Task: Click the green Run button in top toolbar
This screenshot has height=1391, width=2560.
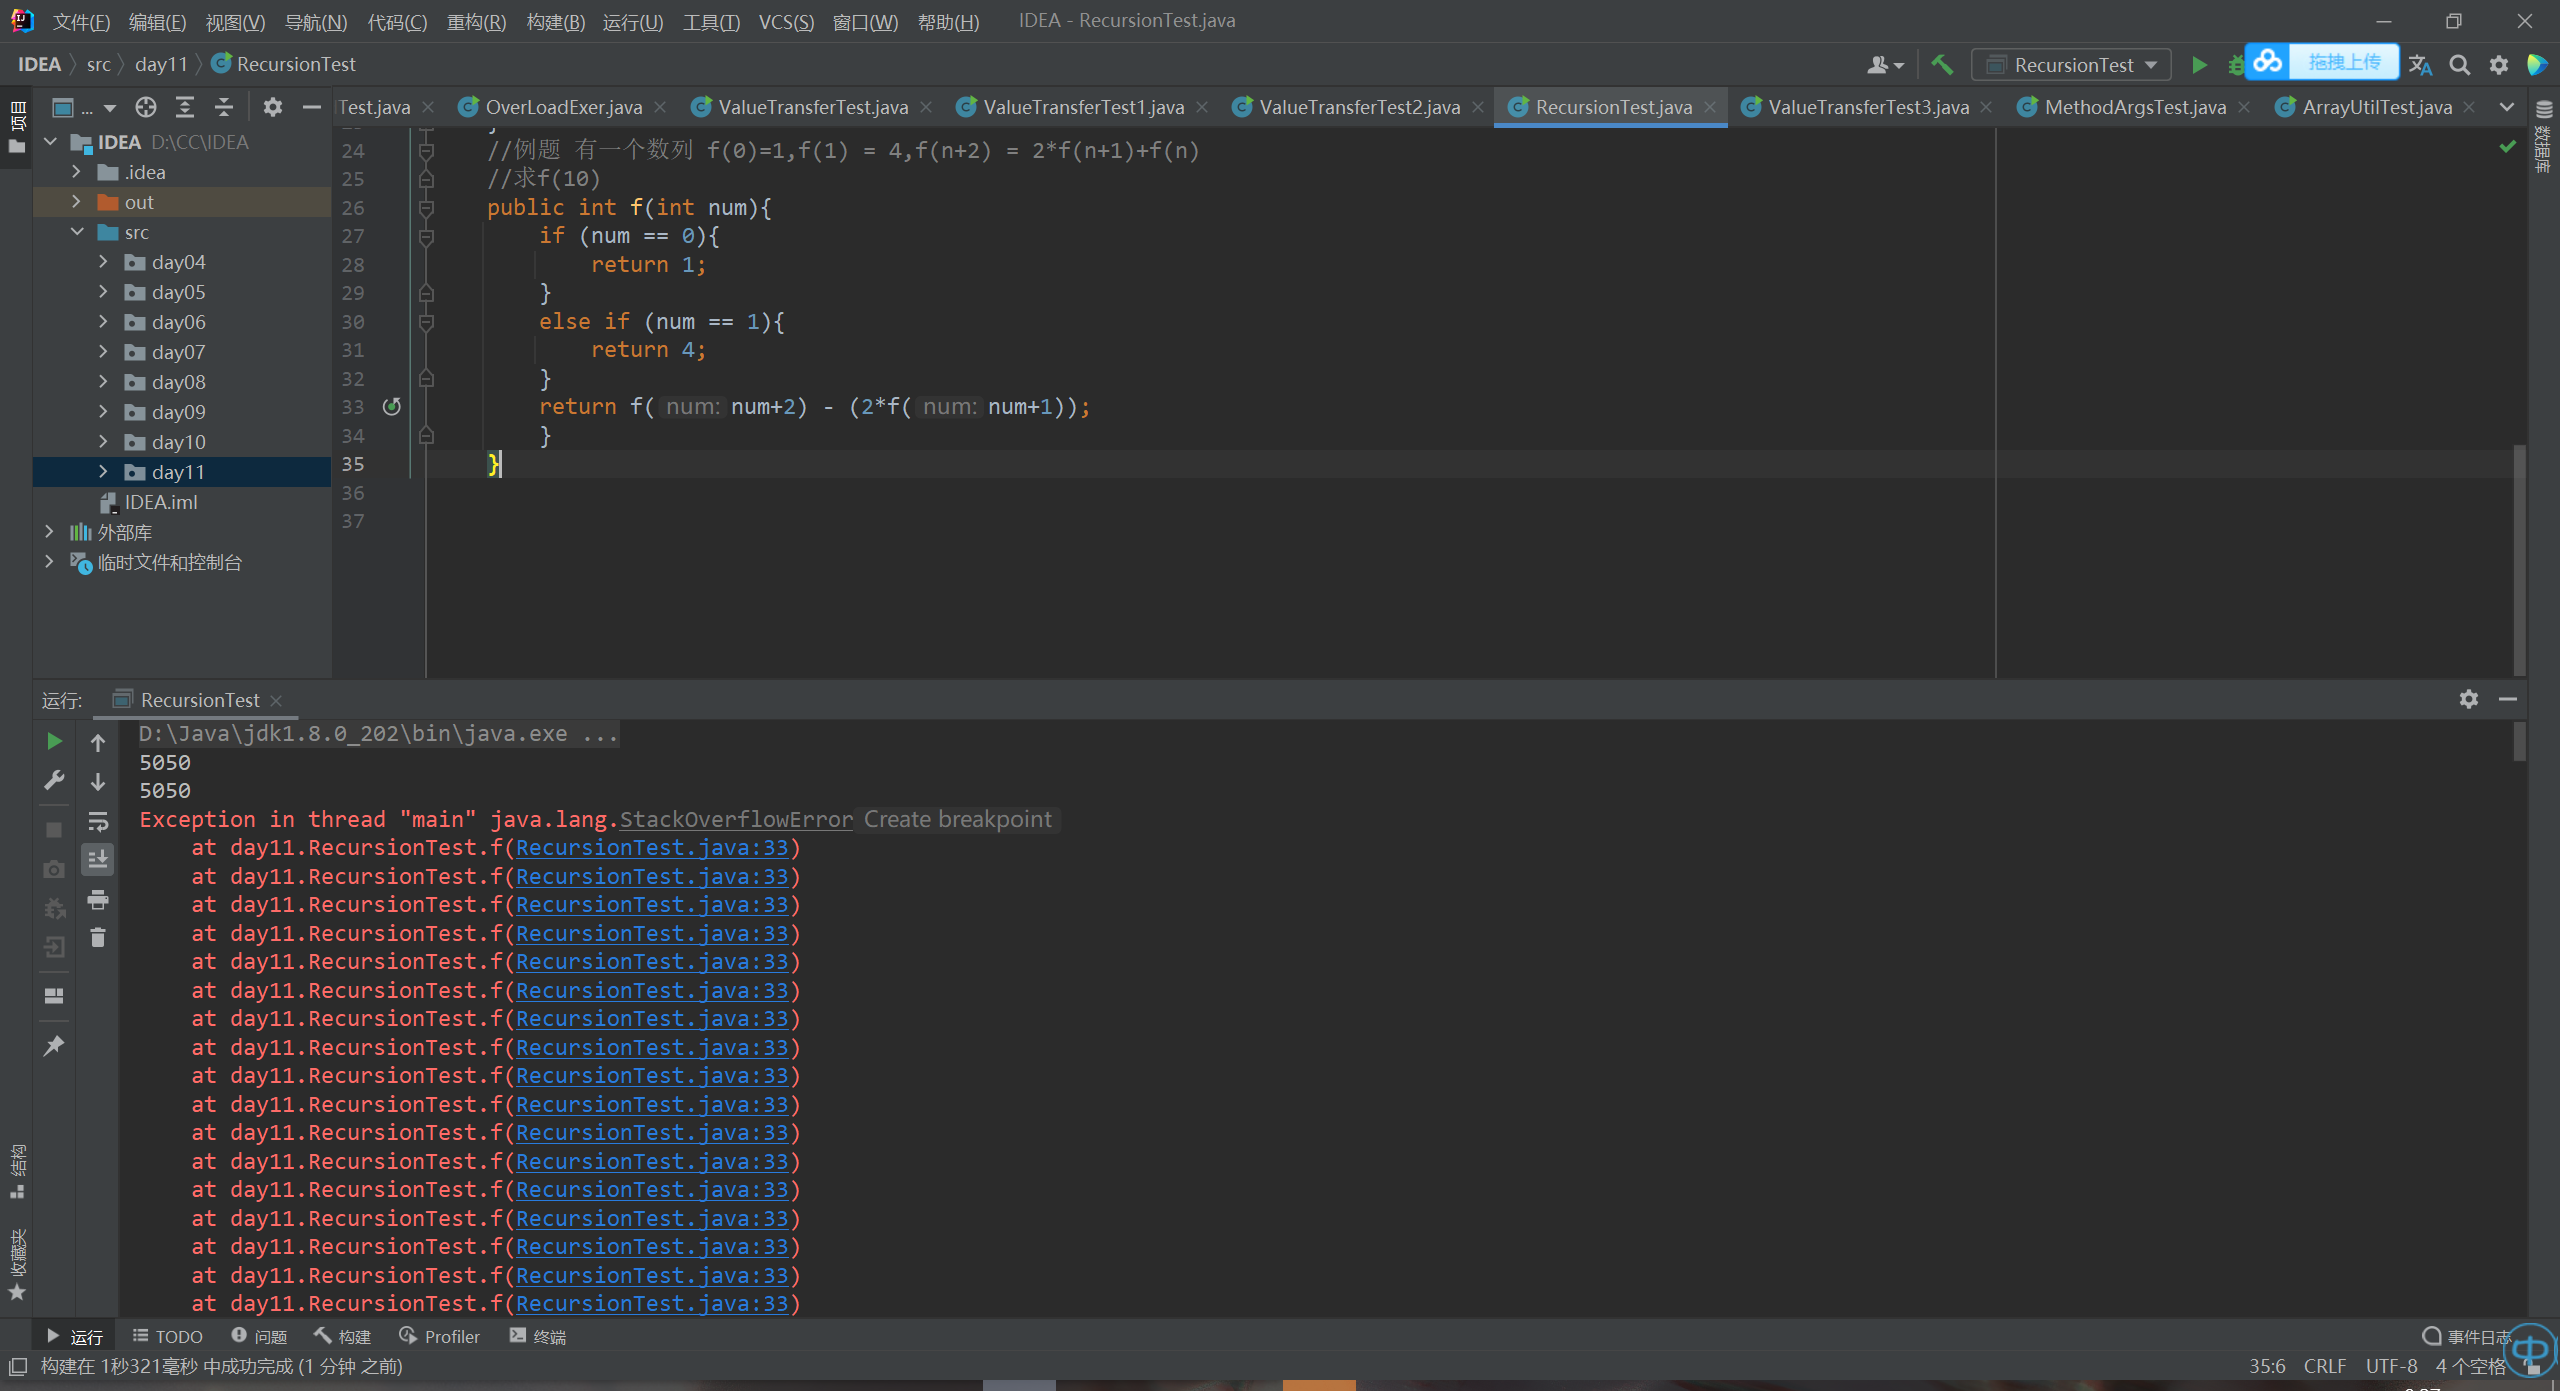Action: click(2199, 65)
